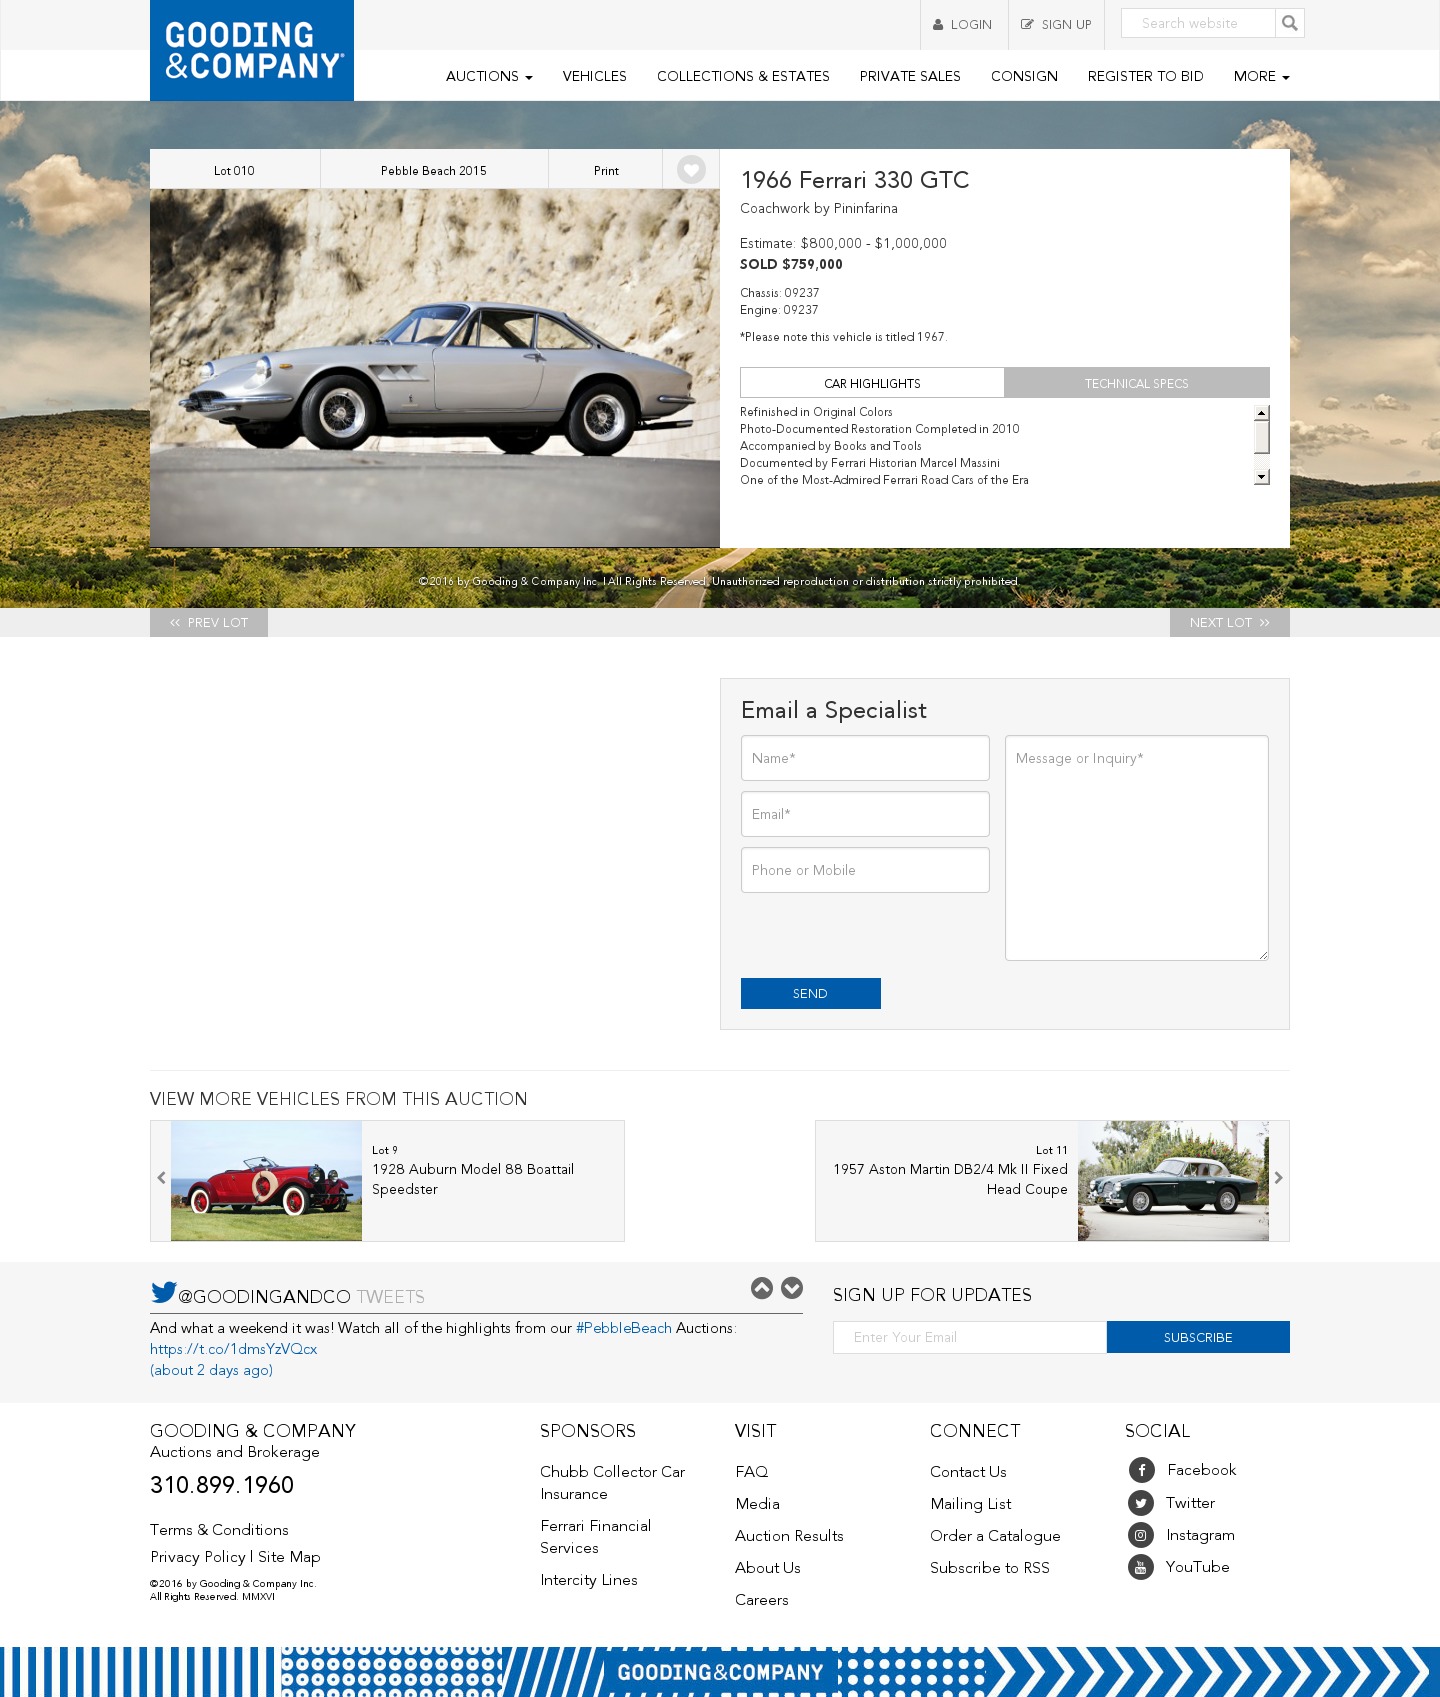Open the Consign page
Viewport: 1440px width, 1697px height.
[x=1024, y=76]
